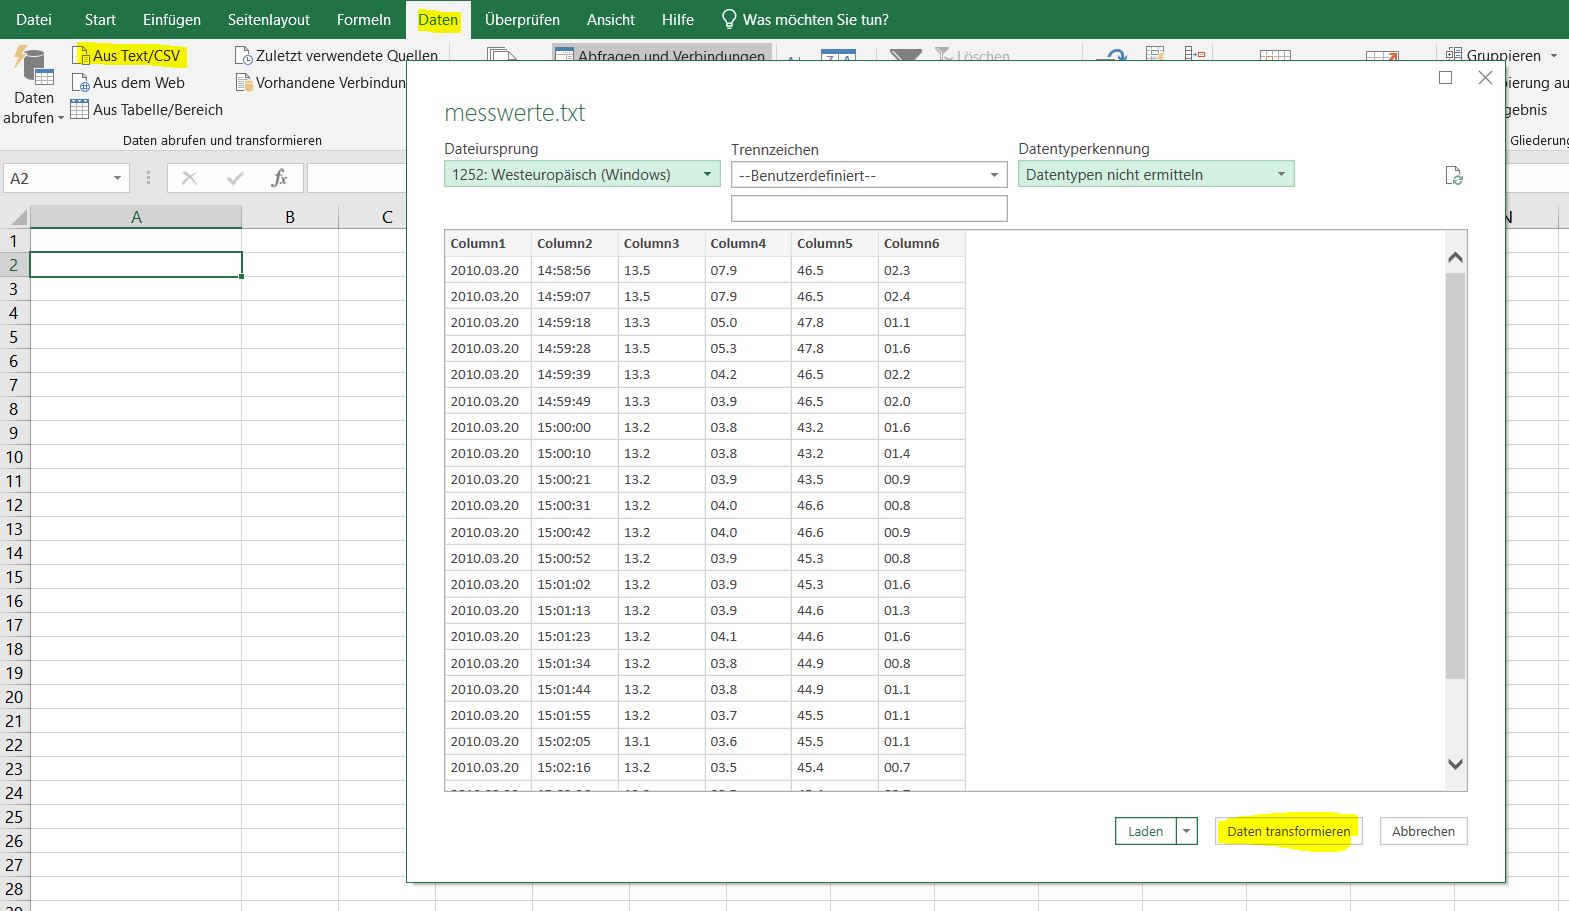Click cell A2 in the worksheet
The height and width of the screenshot is (911, 1569).
[136, 265]
